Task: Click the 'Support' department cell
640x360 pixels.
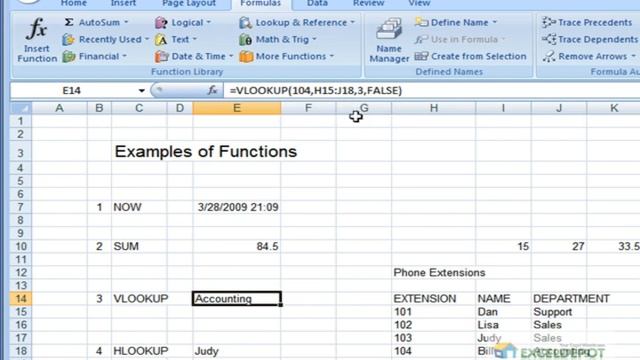Action: coord(559,312)
